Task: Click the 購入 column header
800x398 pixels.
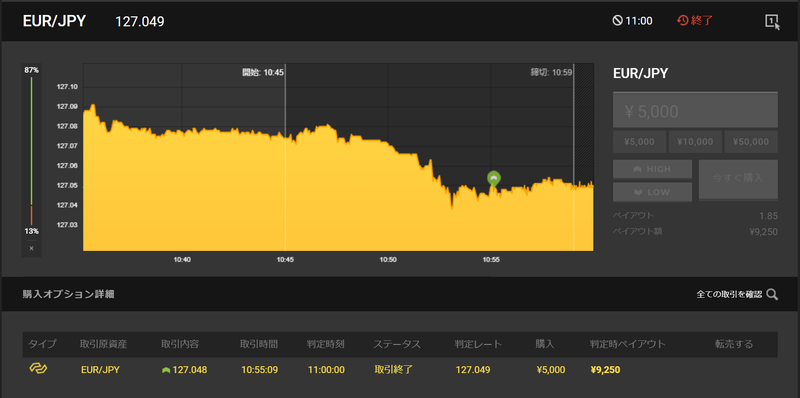Action: (545, 344)
